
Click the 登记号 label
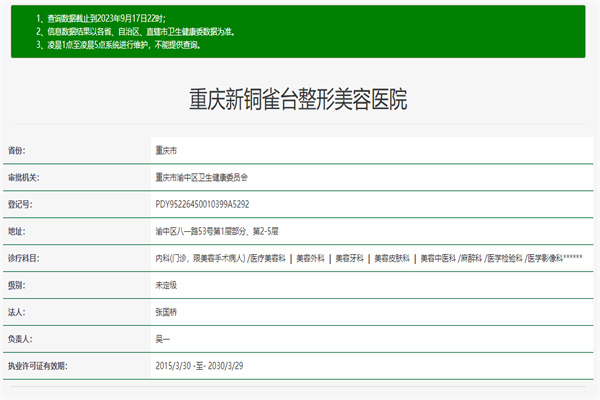[20, 204]
